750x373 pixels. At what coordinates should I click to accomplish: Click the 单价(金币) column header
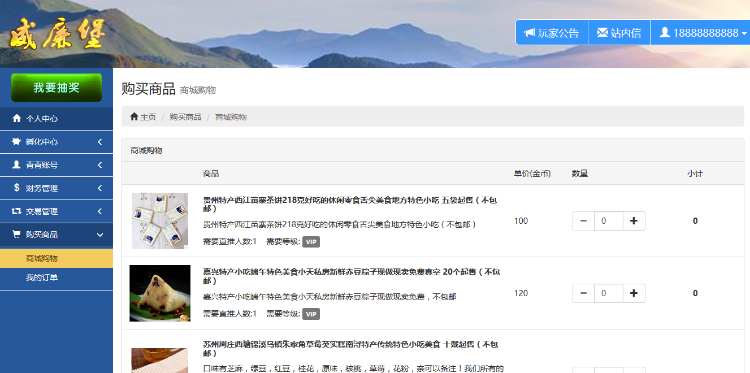click(532, 174)
